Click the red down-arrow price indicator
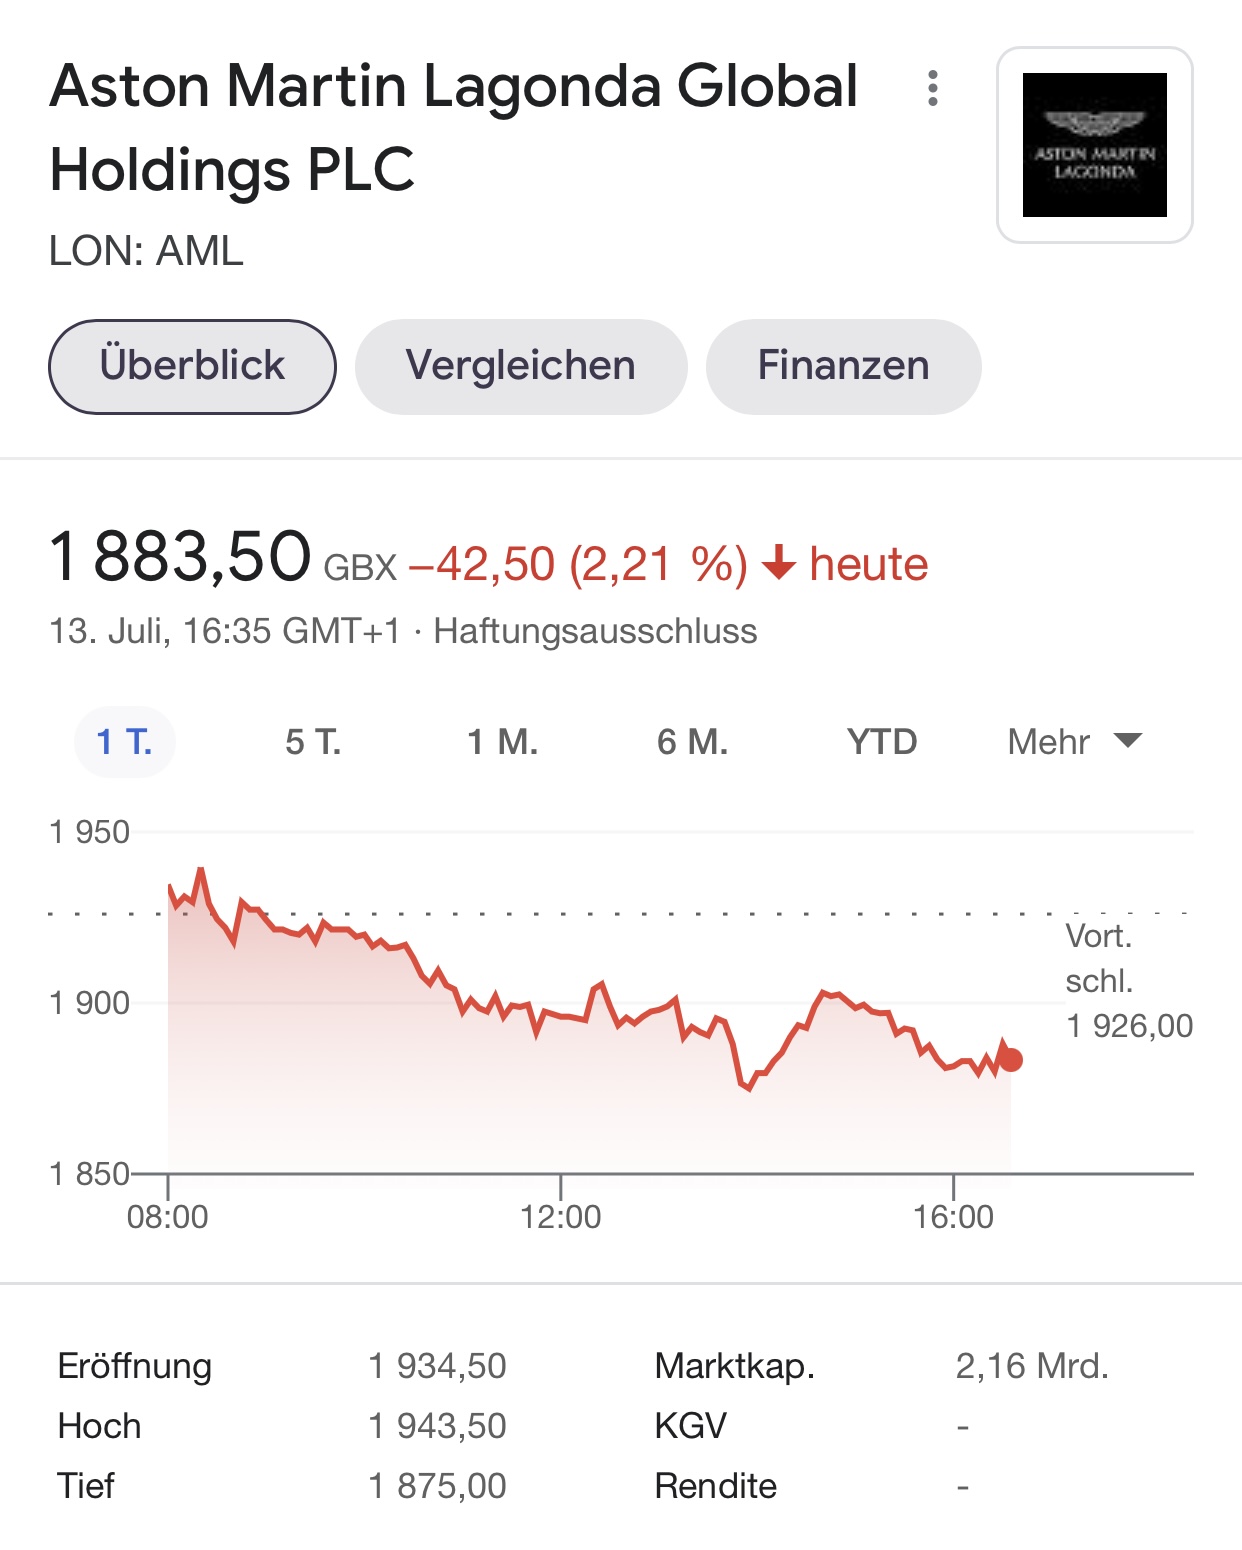Image resolution: width=1242 pixels, height=1550 pixels. pos(778,564)
